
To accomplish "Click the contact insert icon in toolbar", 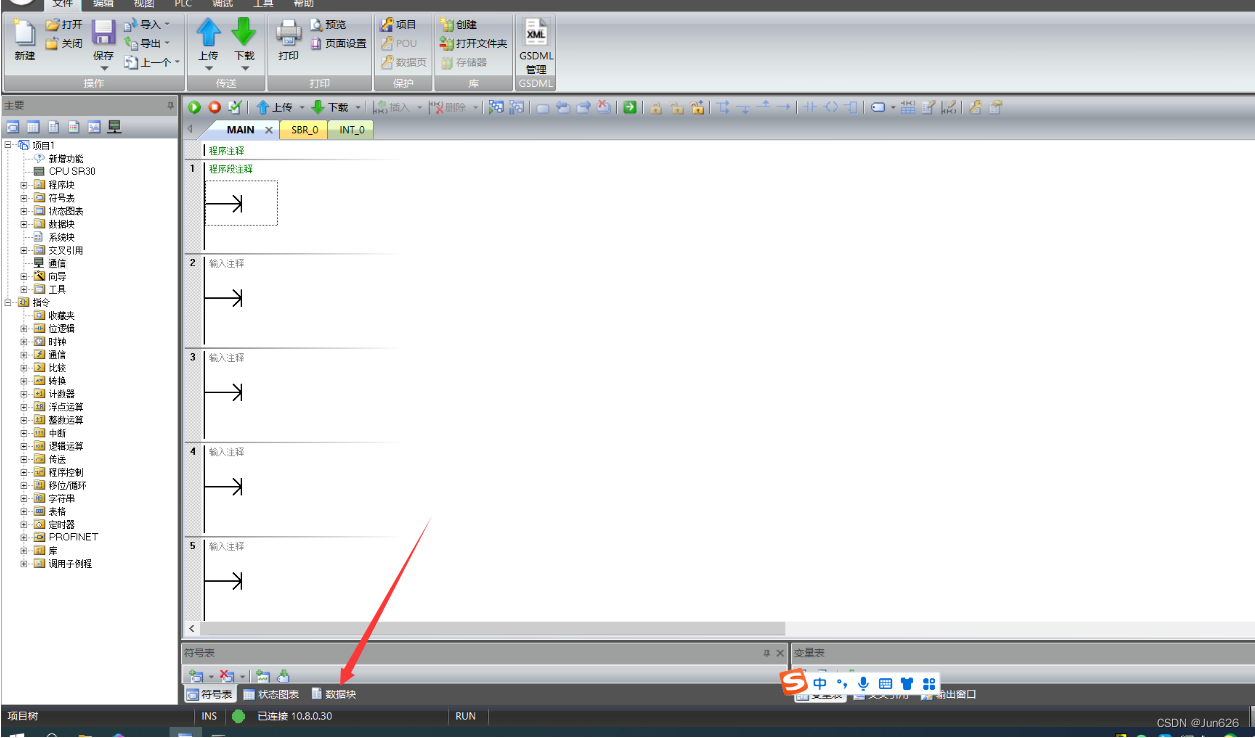I will point(810,107).
